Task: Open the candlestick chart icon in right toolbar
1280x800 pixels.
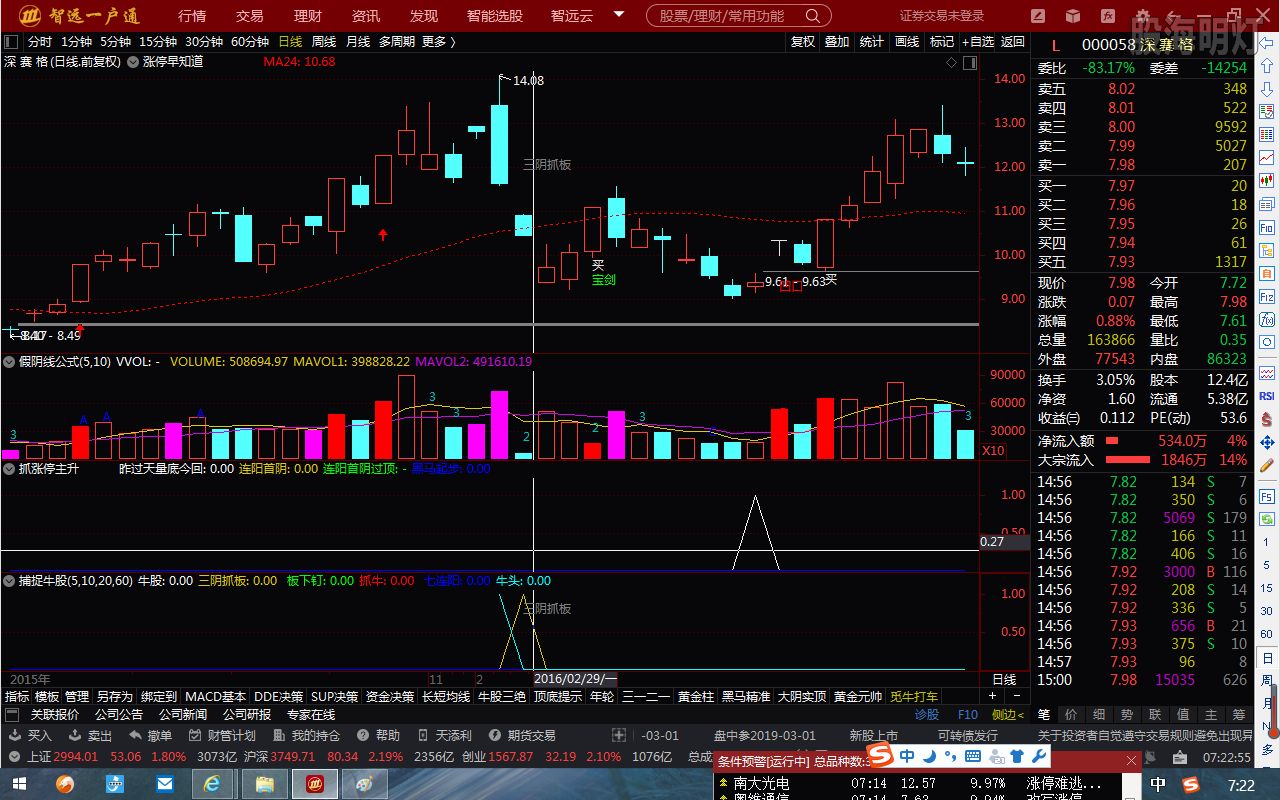Action: tap(1267, 181)
